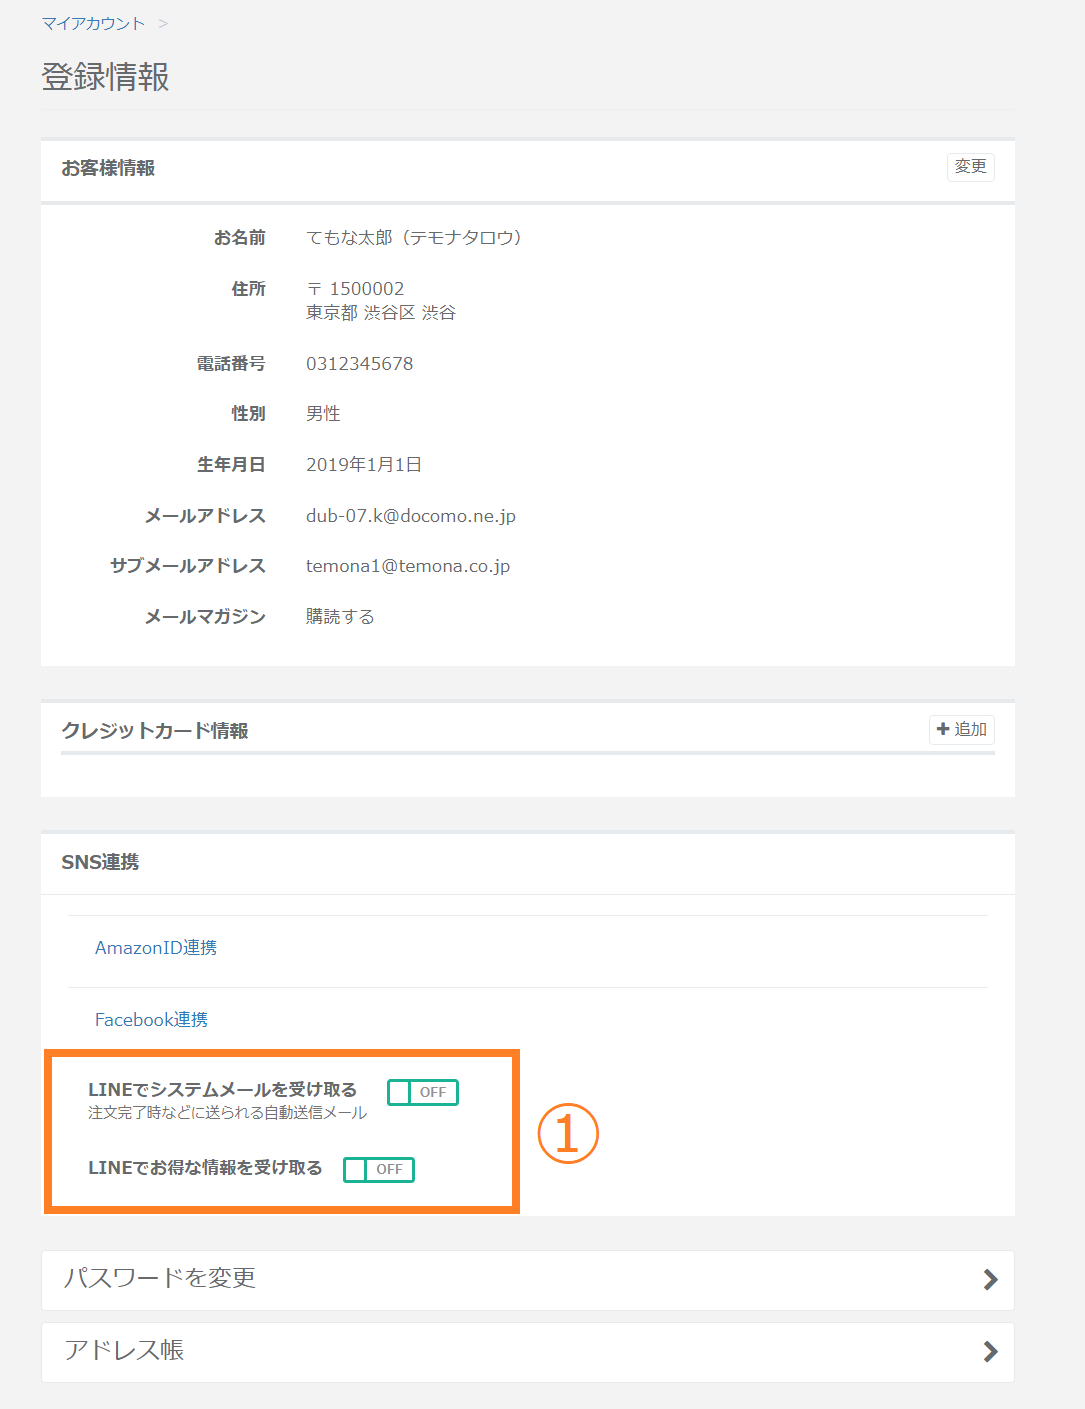Click the chevron arrow on アドレス帳 row
The image size is (1085, 1409).
click(x=990, y=1352)
